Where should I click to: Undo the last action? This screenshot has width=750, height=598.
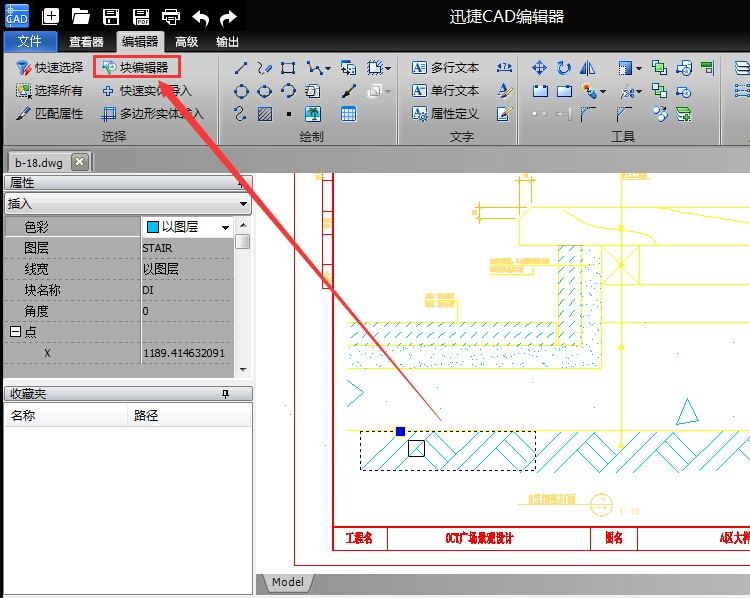(x=200, y=18)
